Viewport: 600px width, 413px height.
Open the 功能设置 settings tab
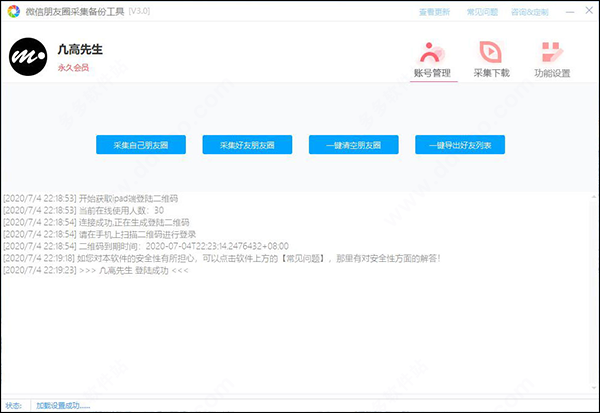[552, 60]
